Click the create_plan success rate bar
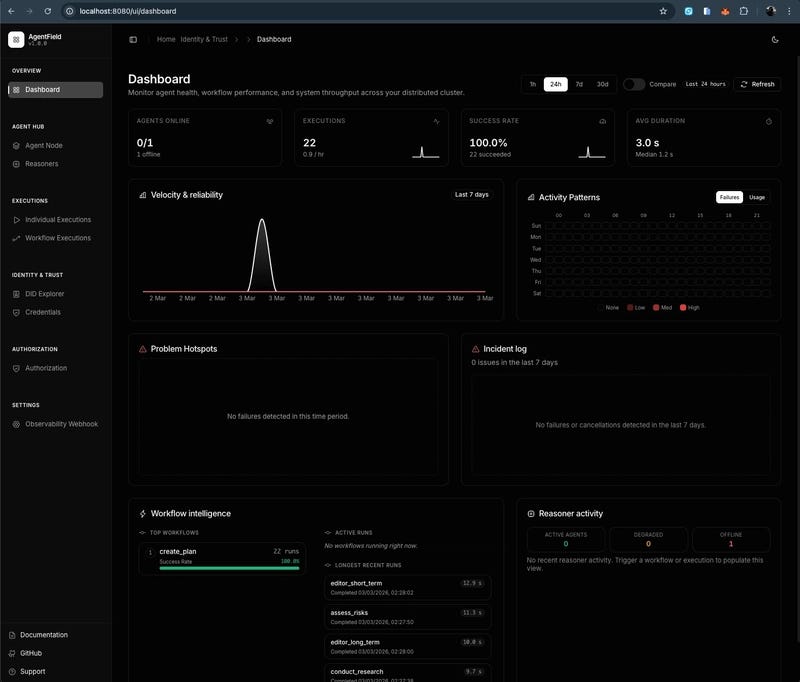Viewport: 800px width, 682px height. [230, 568]
